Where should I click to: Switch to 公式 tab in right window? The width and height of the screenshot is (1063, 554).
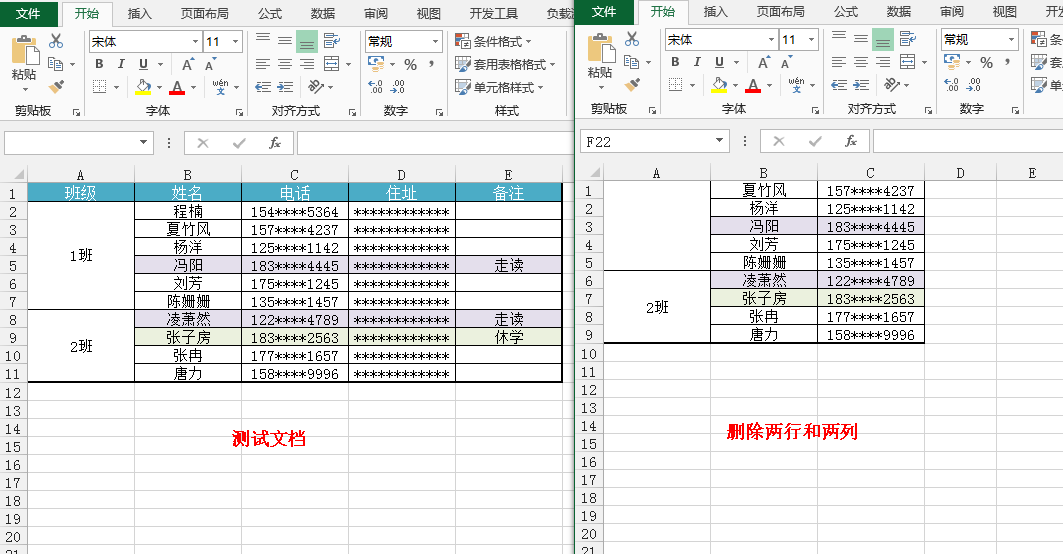845,12
